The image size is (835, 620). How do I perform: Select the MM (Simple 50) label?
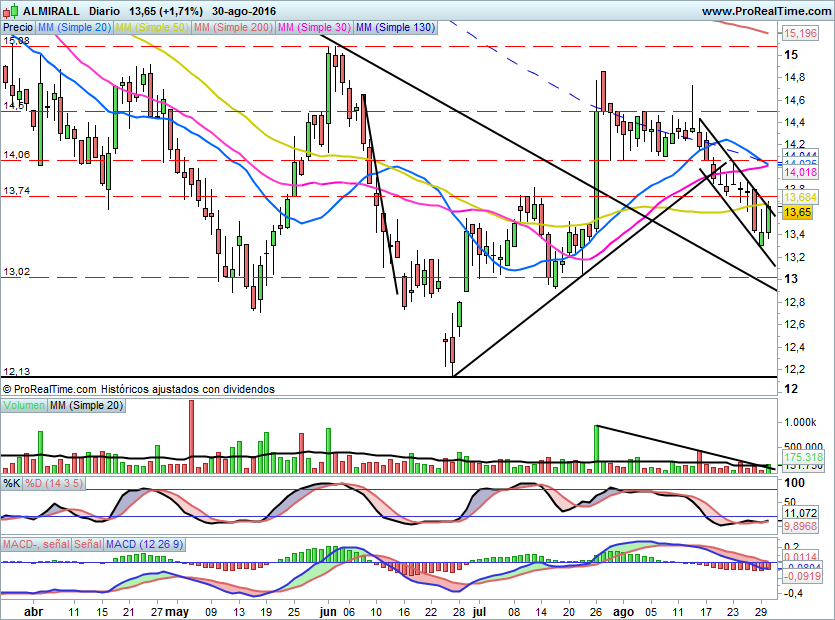(152, 27)
